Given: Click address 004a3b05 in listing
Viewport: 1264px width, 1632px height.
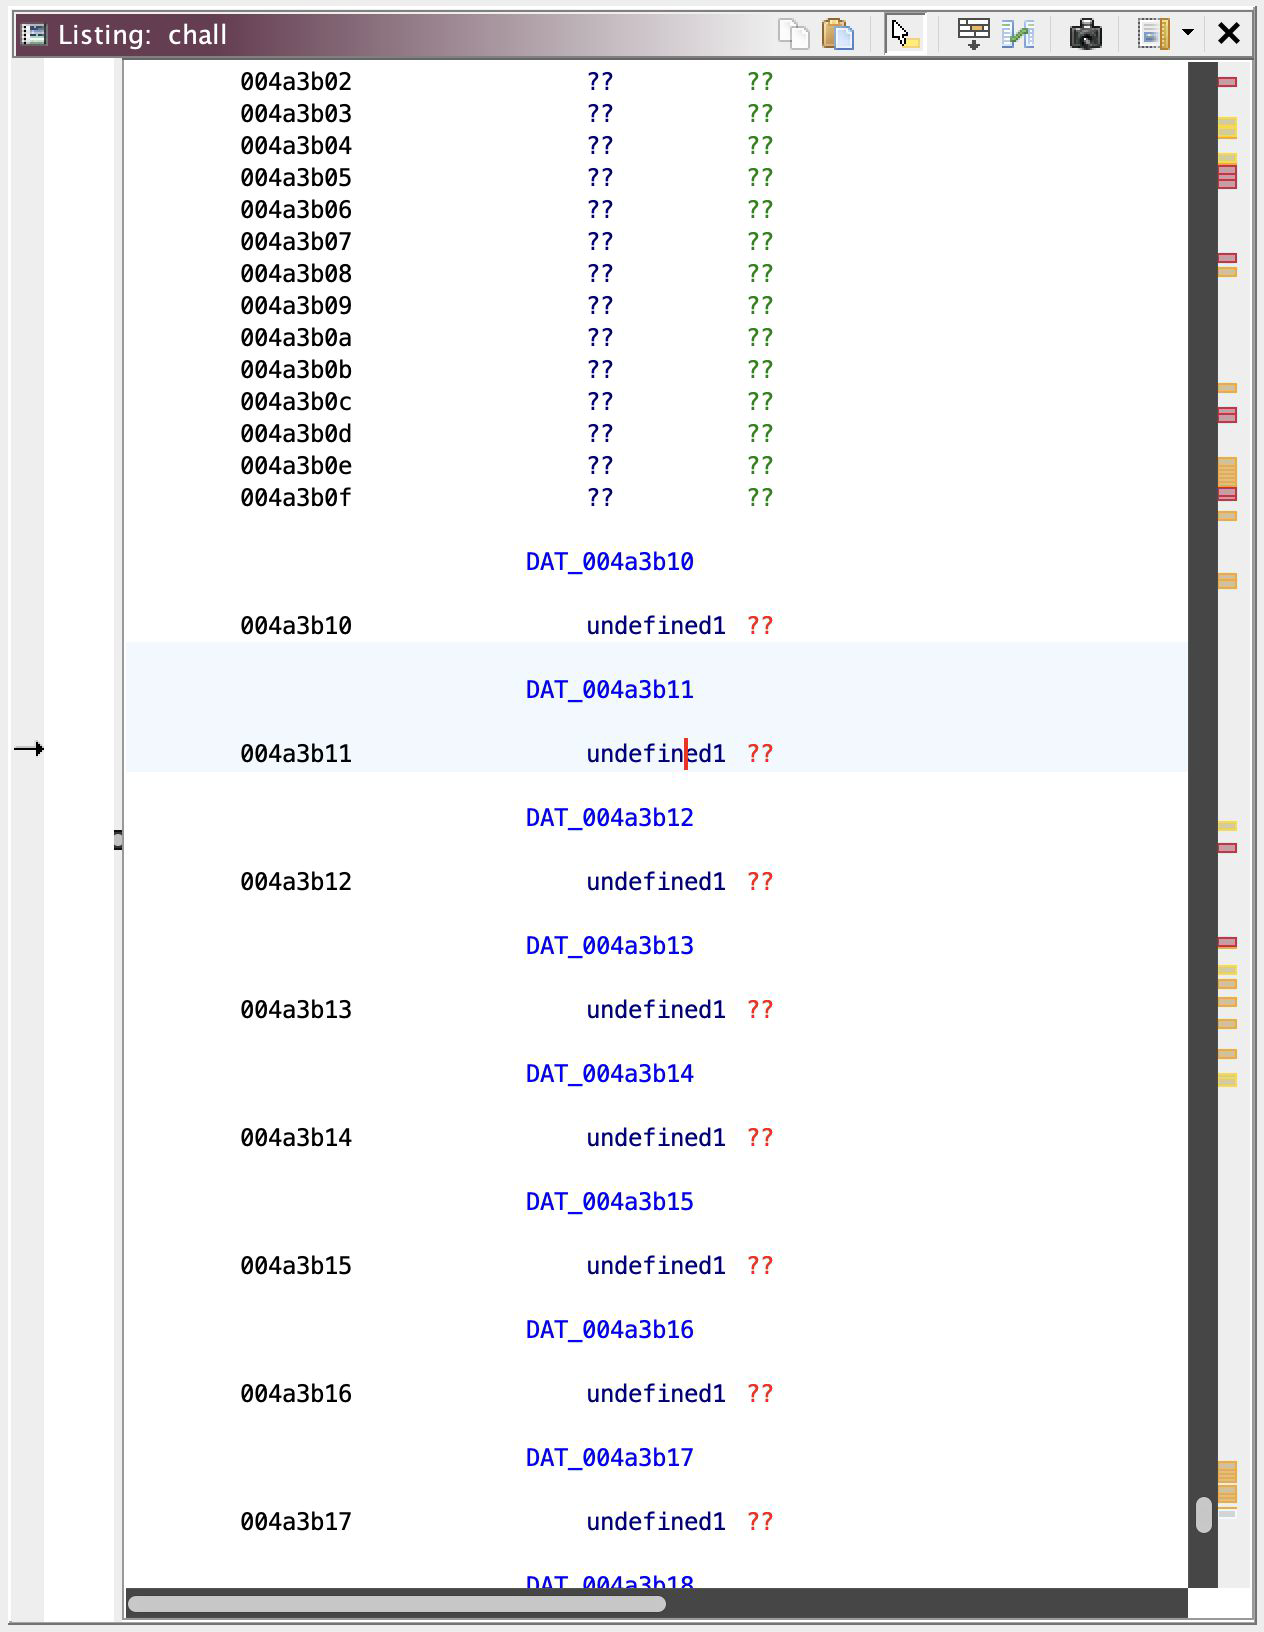Looking at the screenshot, I should (295, 178).
